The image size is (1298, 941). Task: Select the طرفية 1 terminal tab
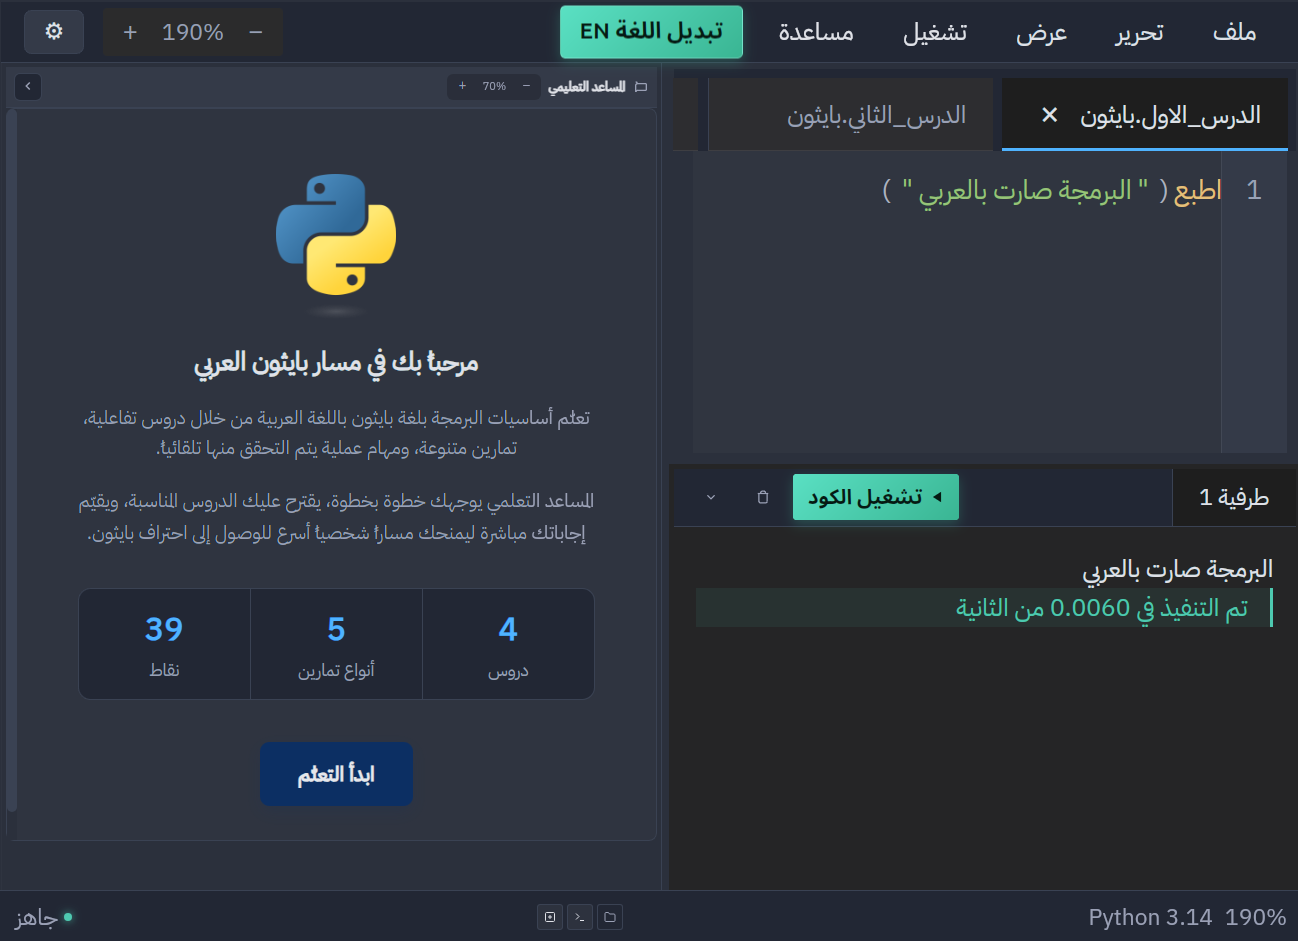[x=1234, y=497]
